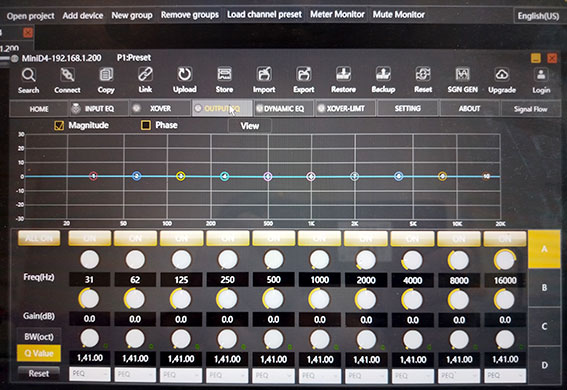Select EQ band node 6 on graph
567x390 pixels.
pos(311,176)
